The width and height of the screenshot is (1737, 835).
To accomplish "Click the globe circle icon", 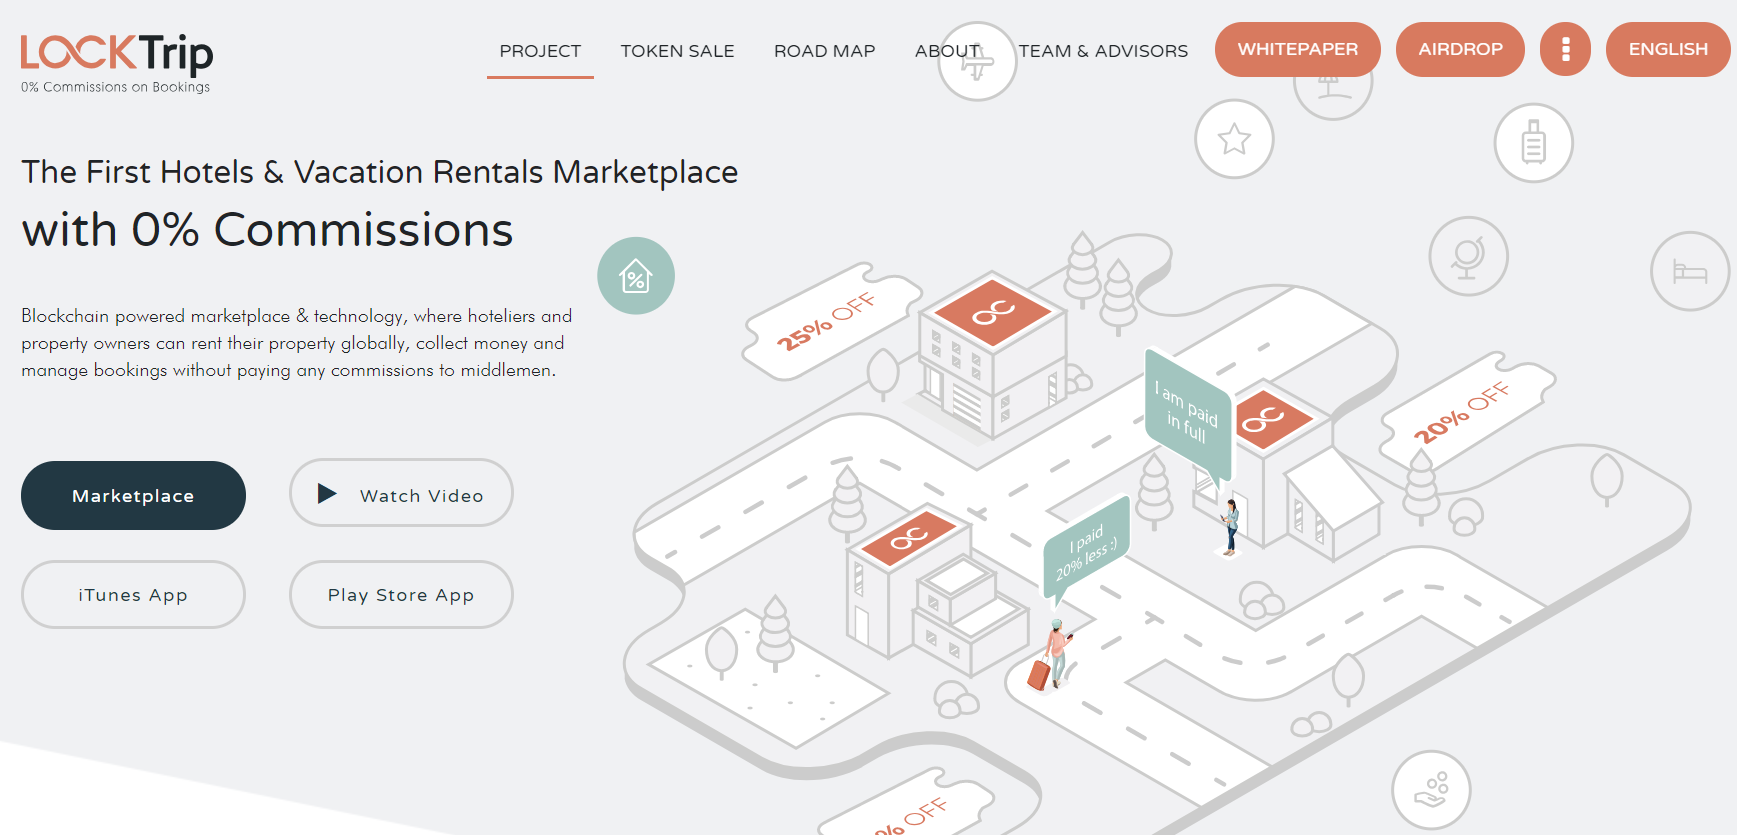I will coord(1468,257).
